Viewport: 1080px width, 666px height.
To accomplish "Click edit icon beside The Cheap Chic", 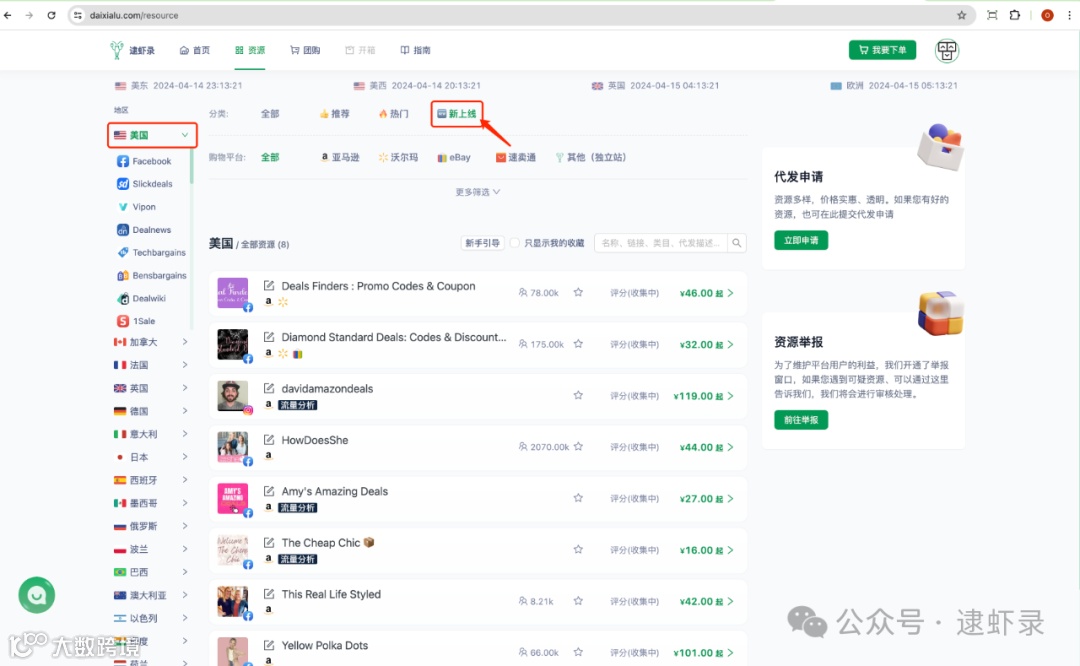I will click(269, 543).
